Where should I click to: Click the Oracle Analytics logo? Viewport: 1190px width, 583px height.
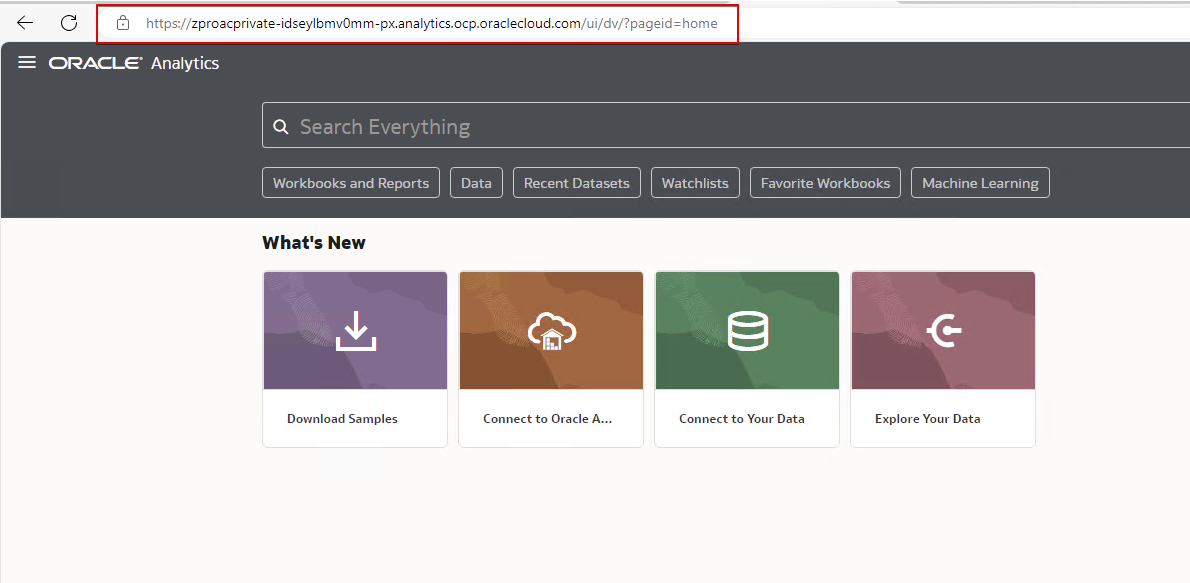coord(134,63)
